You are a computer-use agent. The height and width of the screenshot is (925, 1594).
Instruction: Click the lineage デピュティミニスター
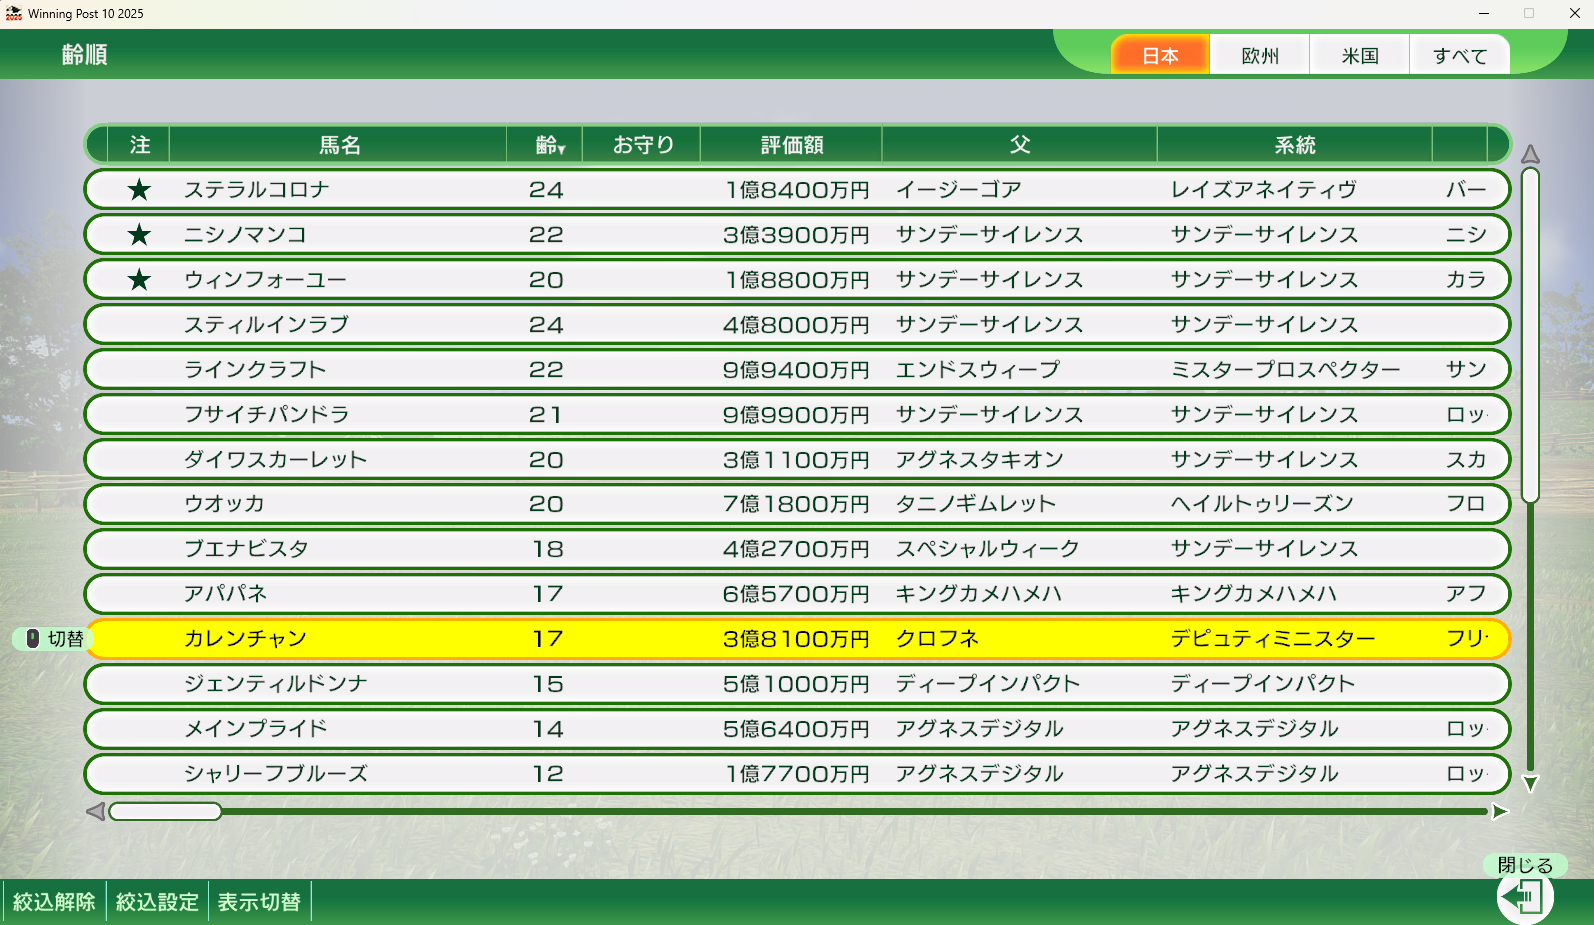click(x=1273, y=639)
